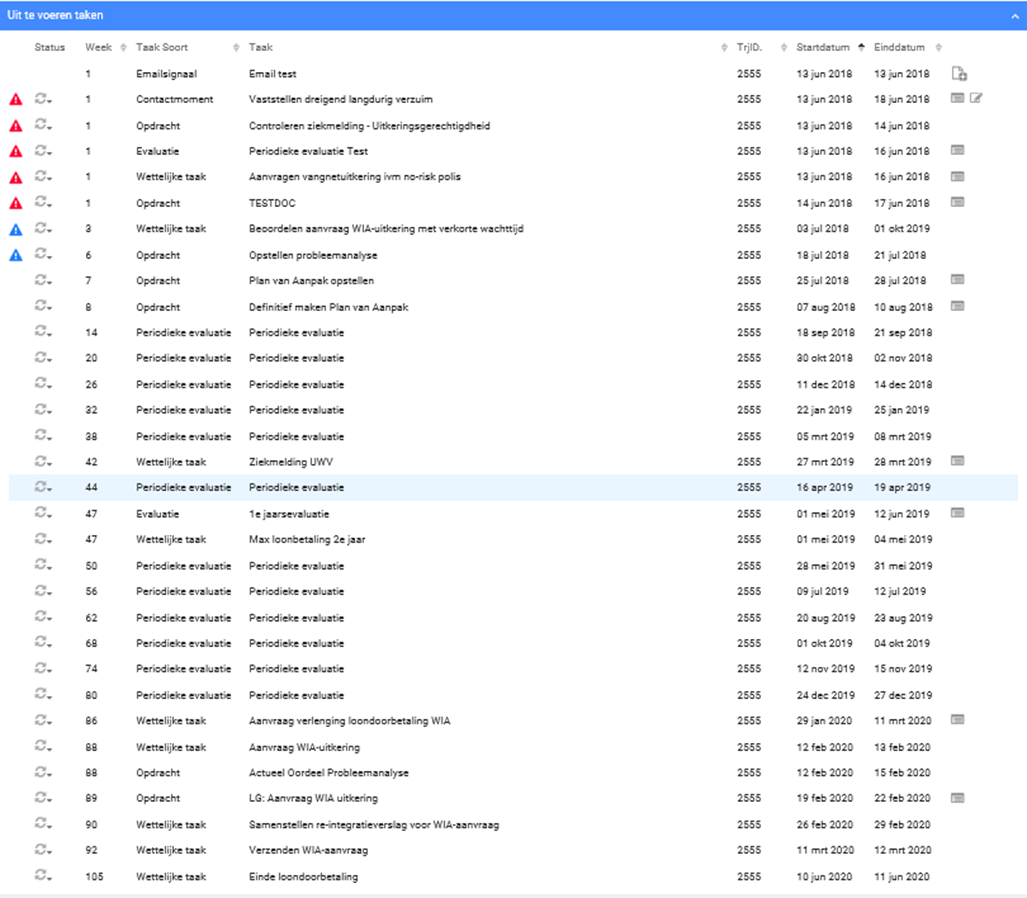Click red warning triangle beside Periodieke evaluatie Test
Screen dimensions: 1027x898
point(16,151)
